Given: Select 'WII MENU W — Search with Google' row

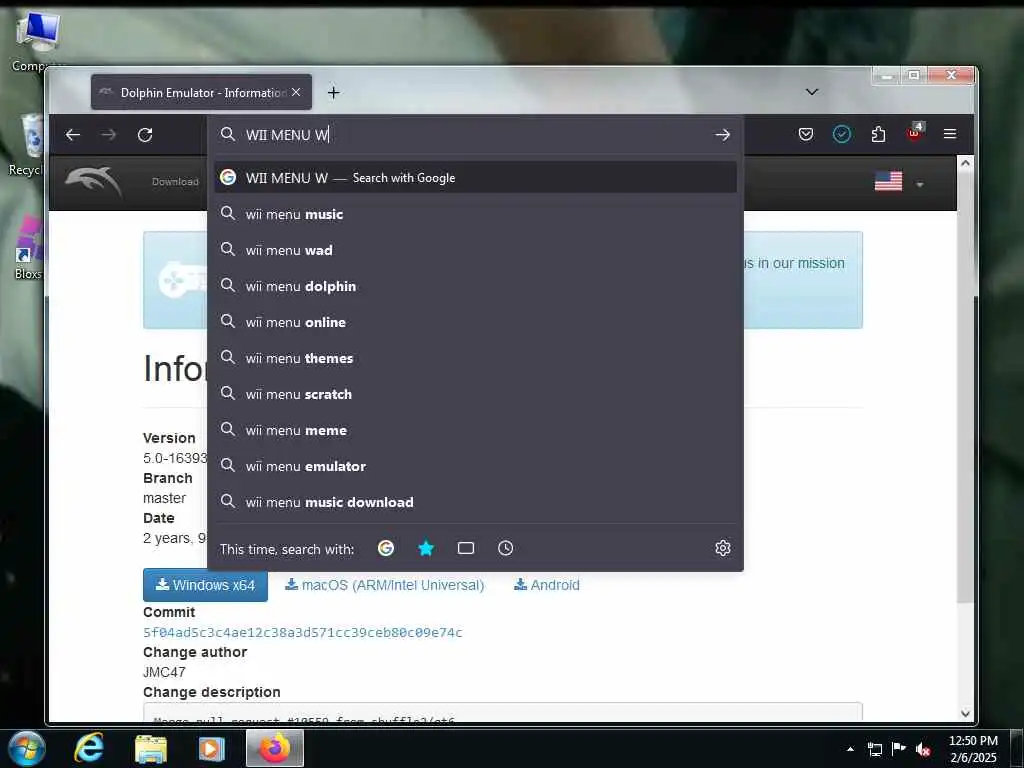Looking at the screenshot, I should click(x=475, y=178).
